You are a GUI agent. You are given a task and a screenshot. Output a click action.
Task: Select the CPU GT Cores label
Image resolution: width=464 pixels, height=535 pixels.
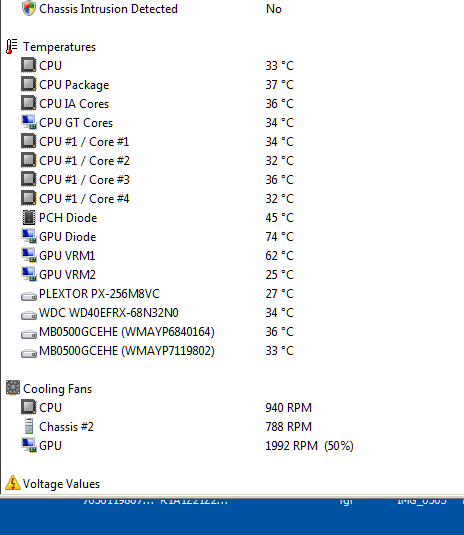coord(76,123)
